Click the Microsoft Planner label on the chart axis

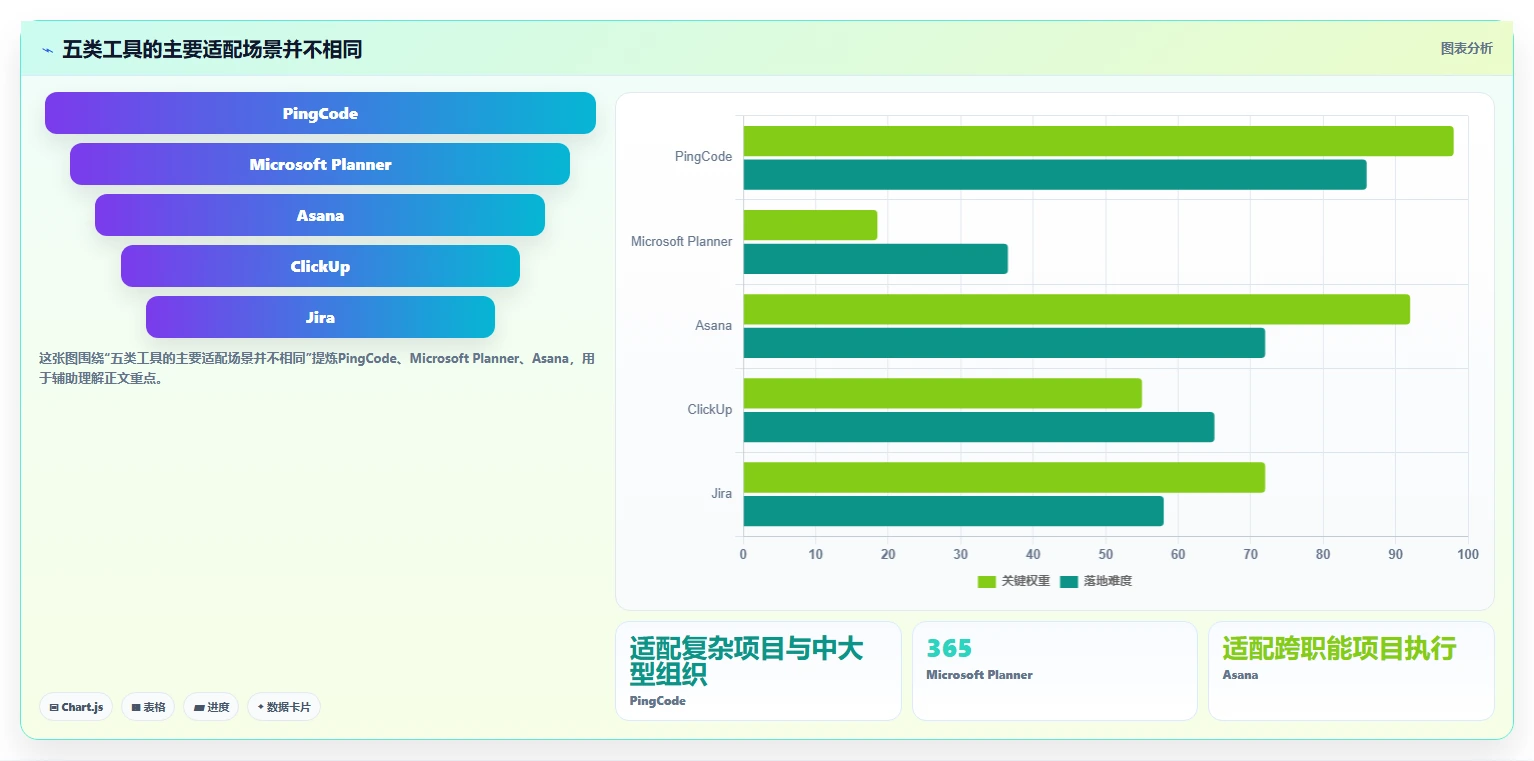point(681,241)
